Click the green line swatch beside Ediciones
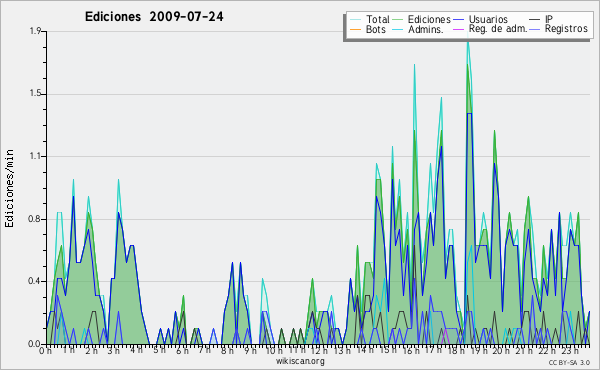 [398, 20]
